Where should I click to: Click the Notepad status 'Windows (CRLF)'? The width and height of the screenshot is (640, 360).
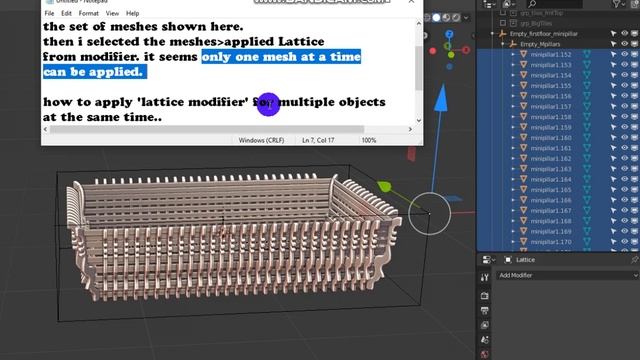(261, 140)
